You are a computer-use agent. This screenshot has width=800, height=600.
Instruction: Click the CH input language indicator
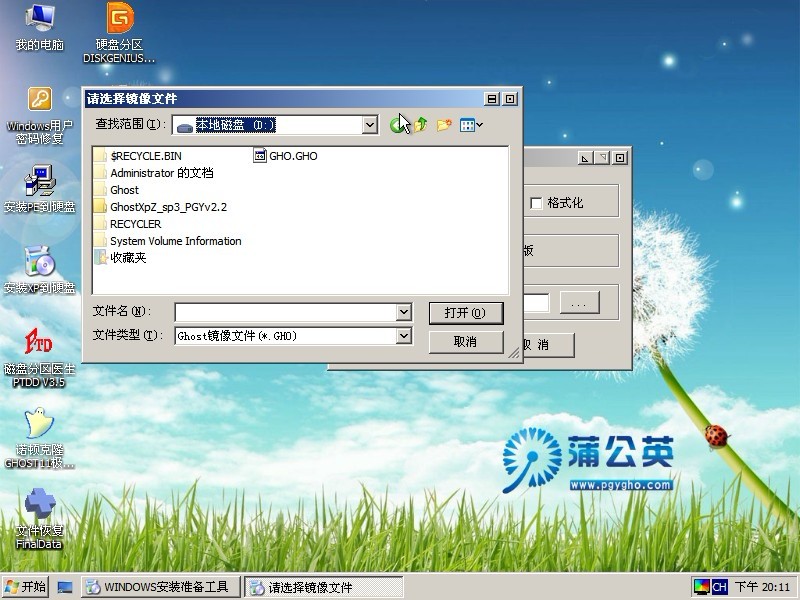click(719, 587)
